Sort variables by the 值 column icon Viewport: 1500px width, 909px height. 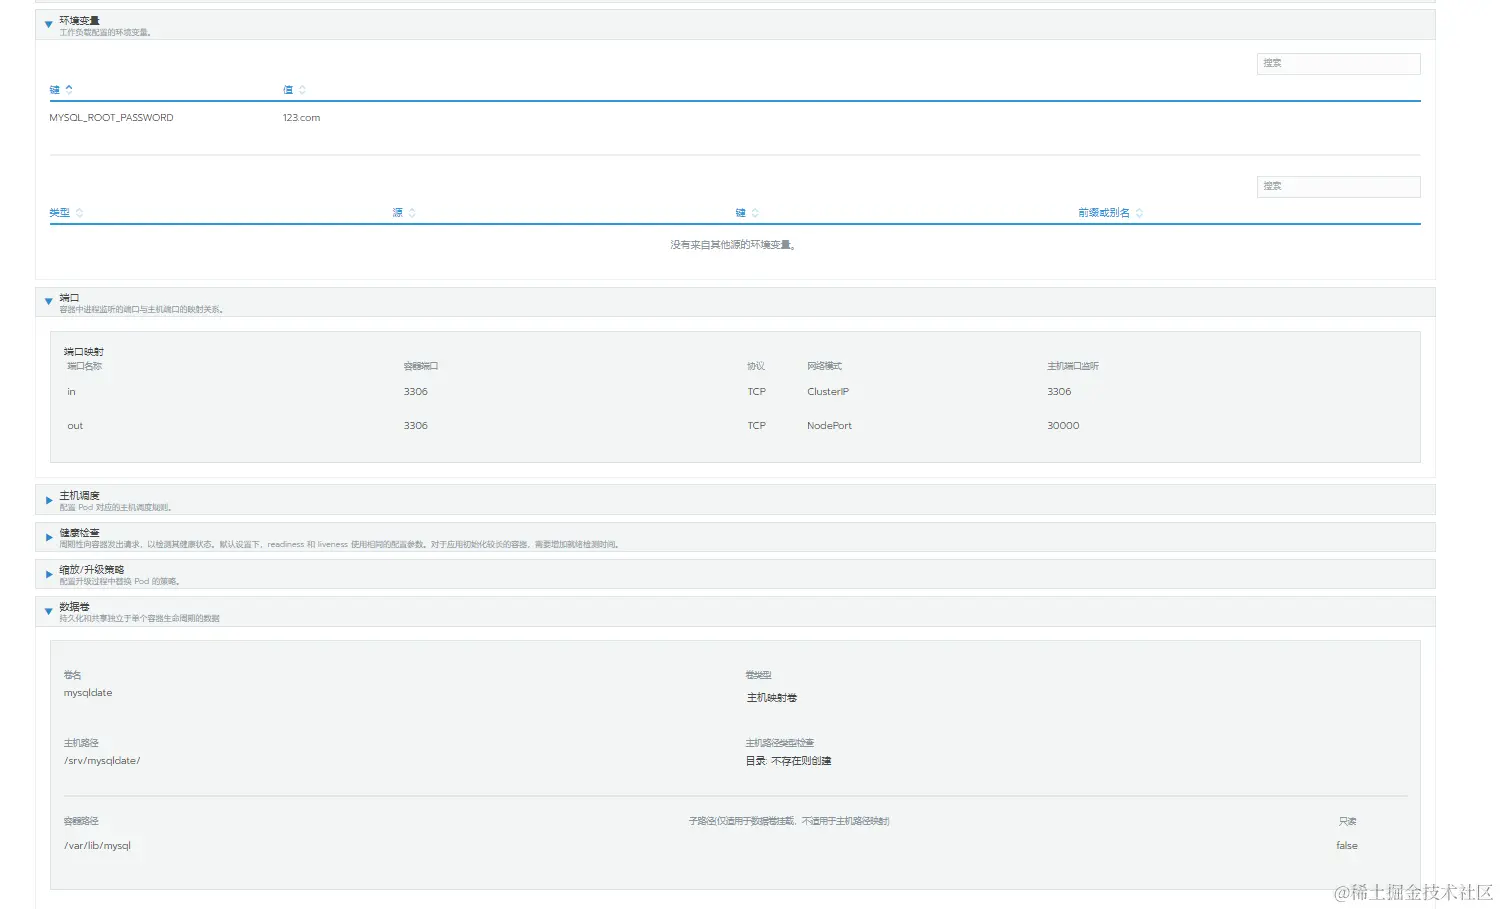point(302,90)
